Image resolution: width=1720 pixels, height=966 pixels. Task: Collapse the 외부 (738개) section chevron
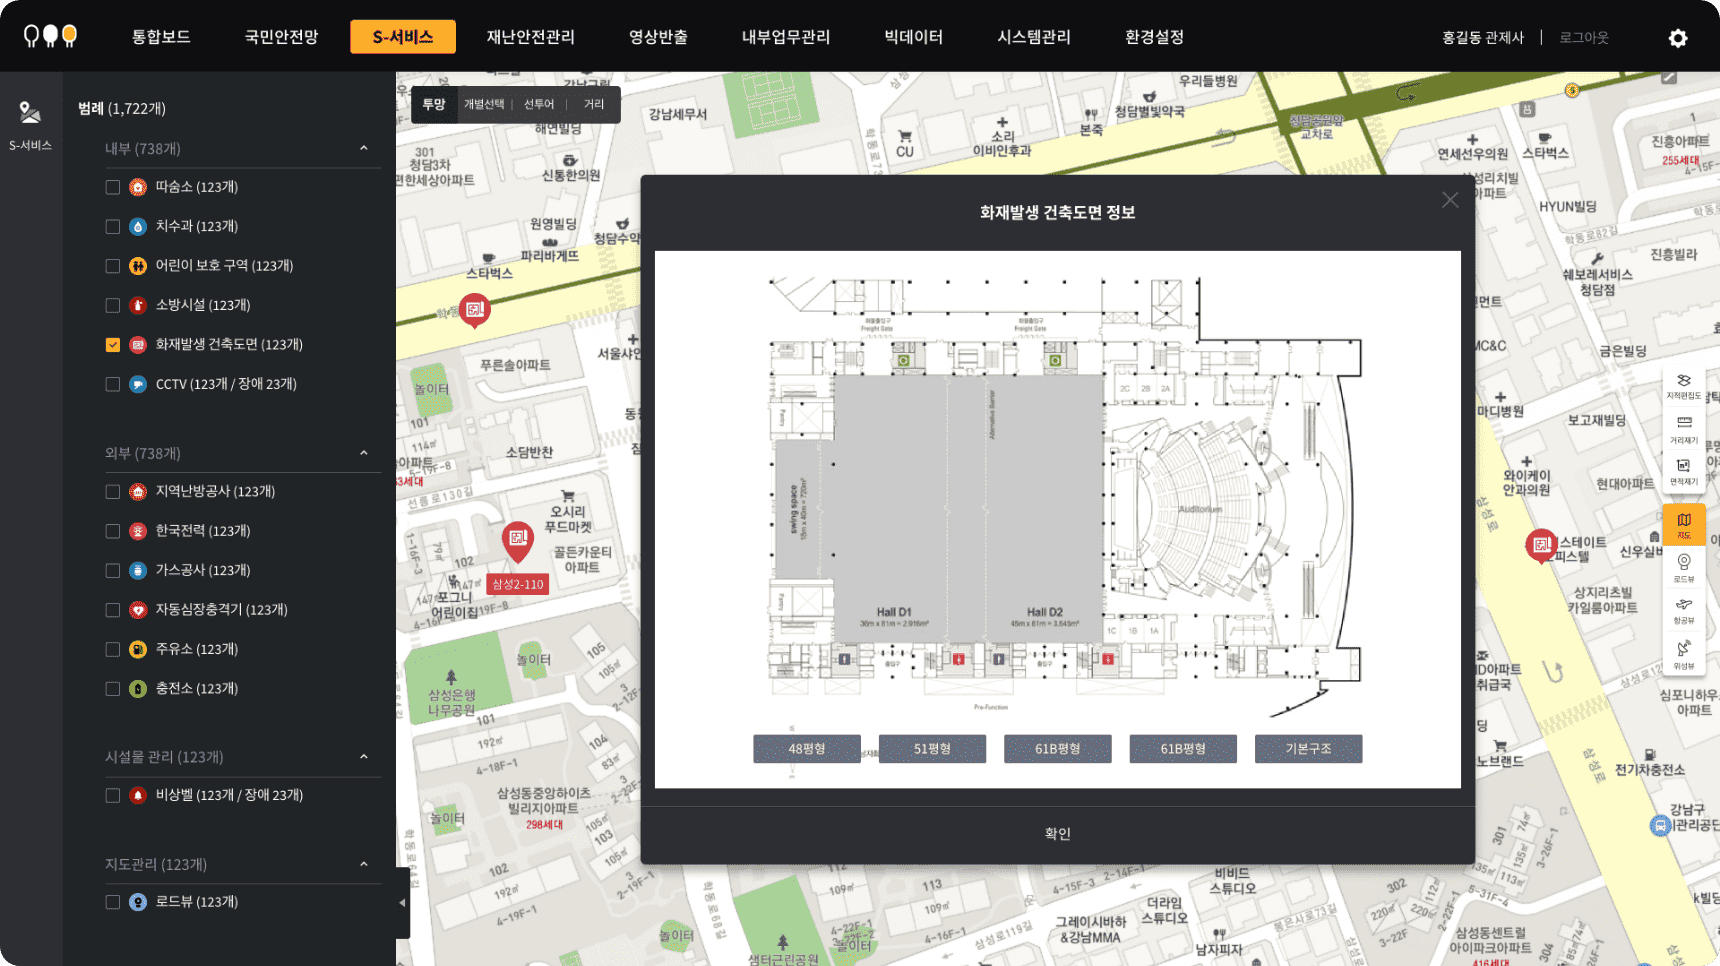click(x=363, y=453)
